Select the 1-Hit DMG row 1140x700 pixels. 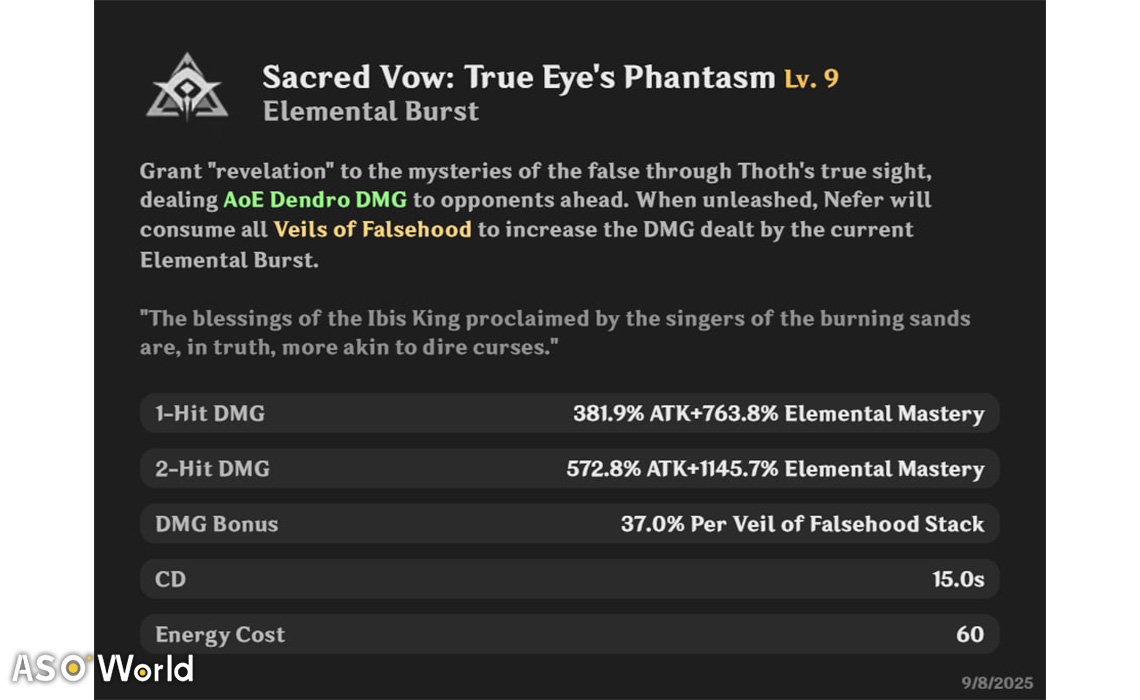[569, 413]
